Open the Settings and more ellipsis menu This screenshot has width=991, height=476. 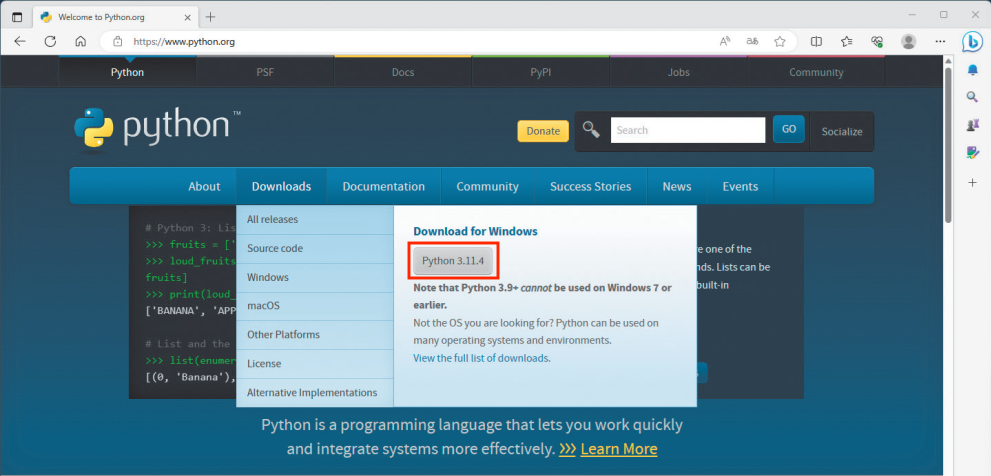click(x=940, y=42)
